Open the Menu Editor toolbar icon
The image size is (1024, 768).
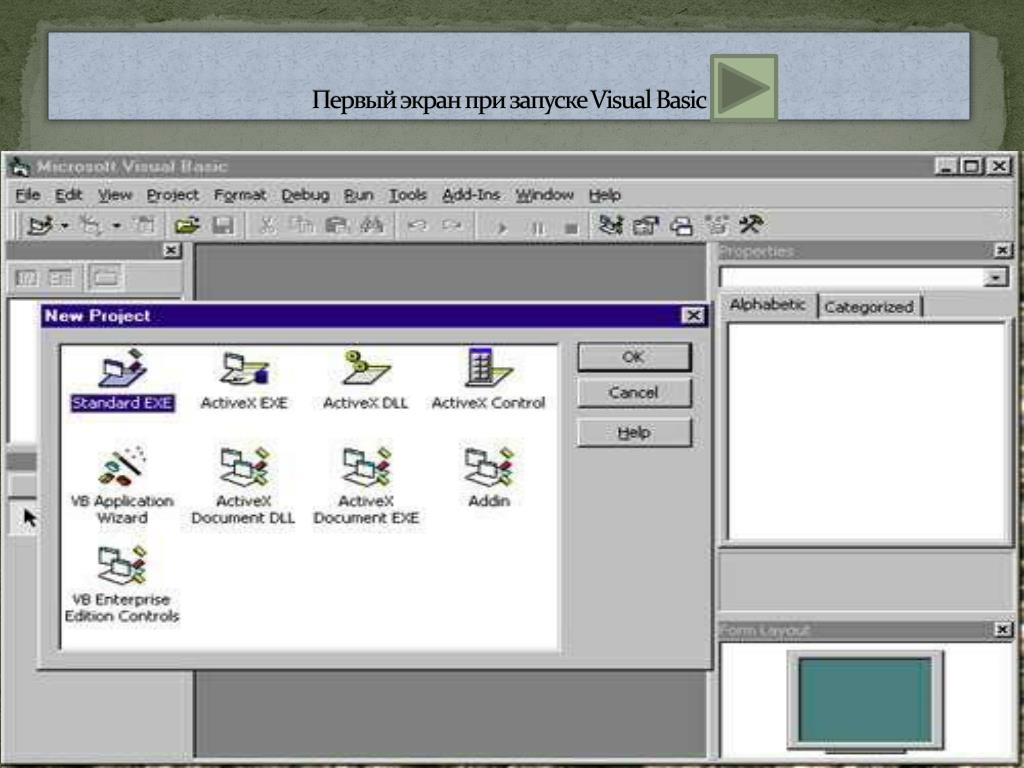[x=143, y=225]
